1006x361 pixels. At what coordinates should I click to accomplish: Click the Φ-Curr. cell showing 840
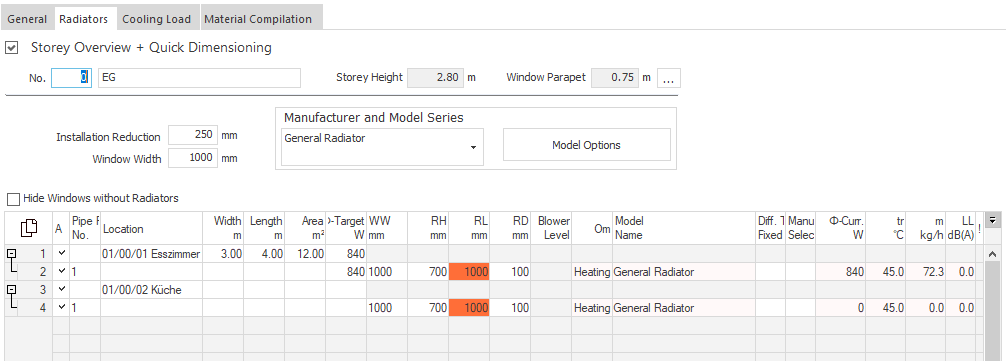[840, 272]
